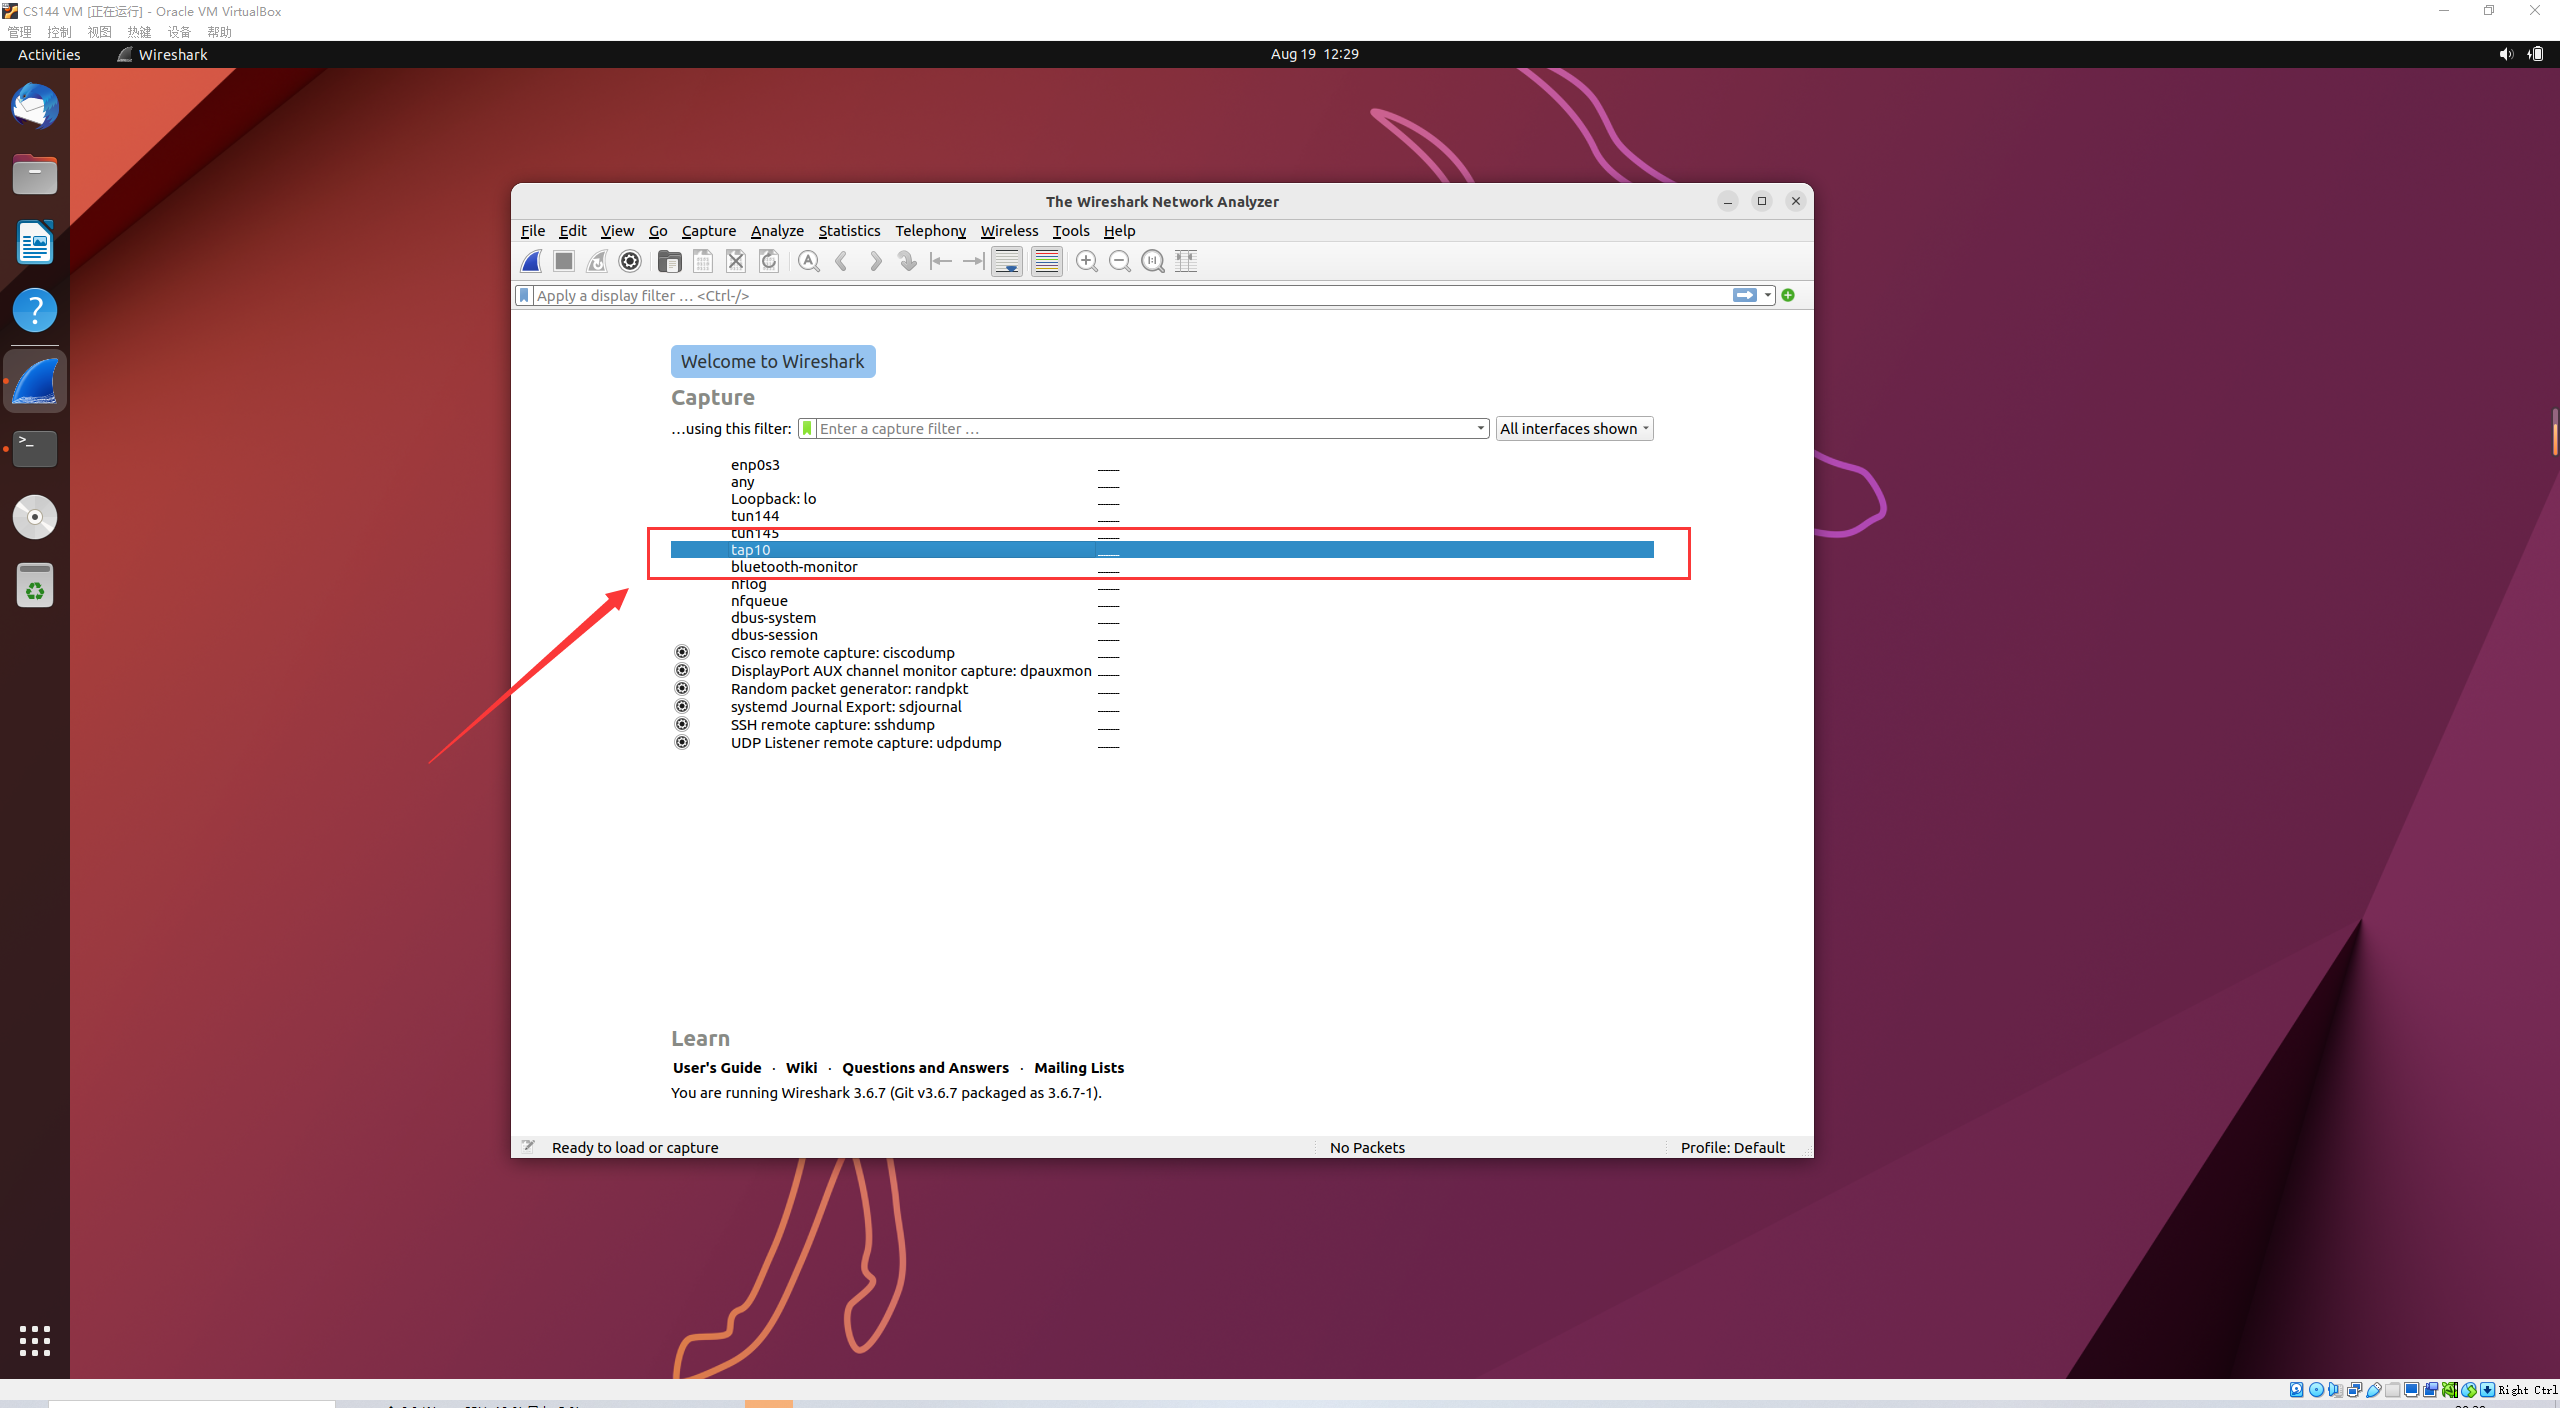Open the View menu
2560x1408 pixels.
pyautogui.click(x=617, y=231)
